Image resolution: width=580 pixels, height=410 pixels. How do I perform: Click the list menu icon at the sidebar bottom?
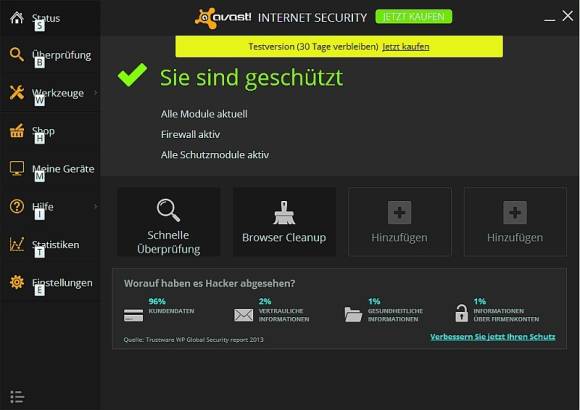(x=17, y=397)
